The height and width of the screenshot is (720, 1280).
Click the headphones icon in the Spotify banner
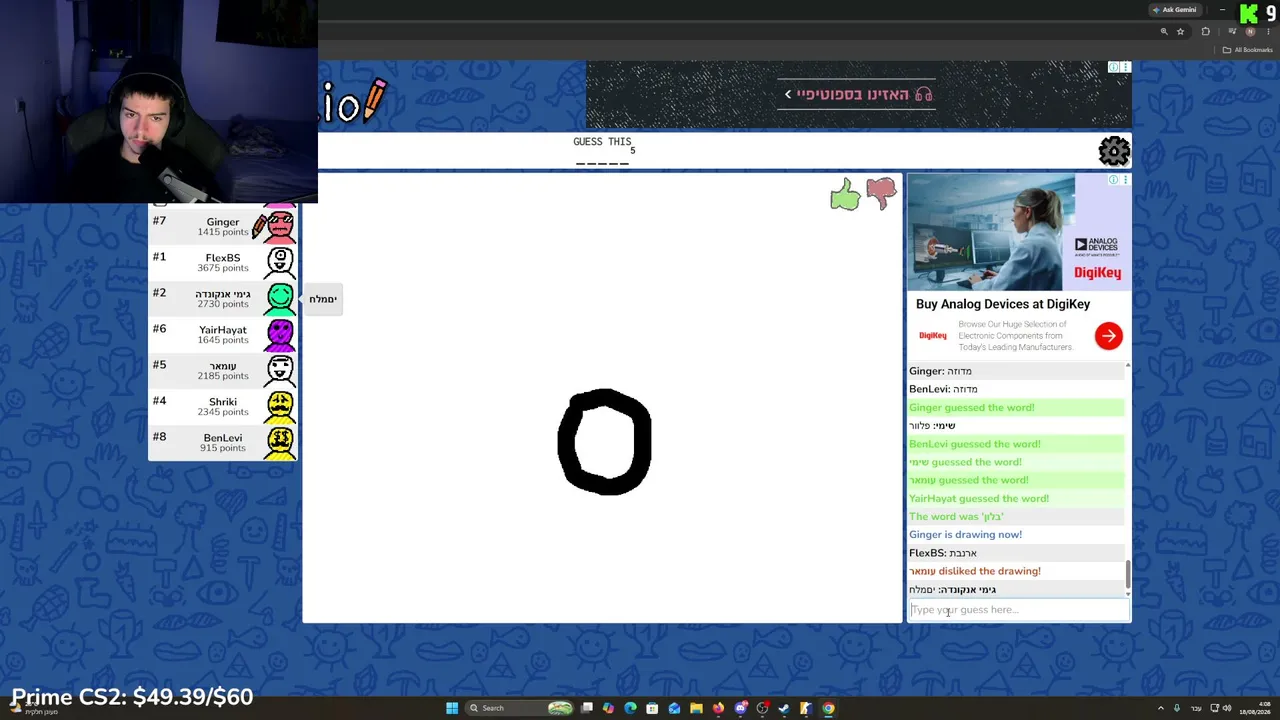click(924, 94)
